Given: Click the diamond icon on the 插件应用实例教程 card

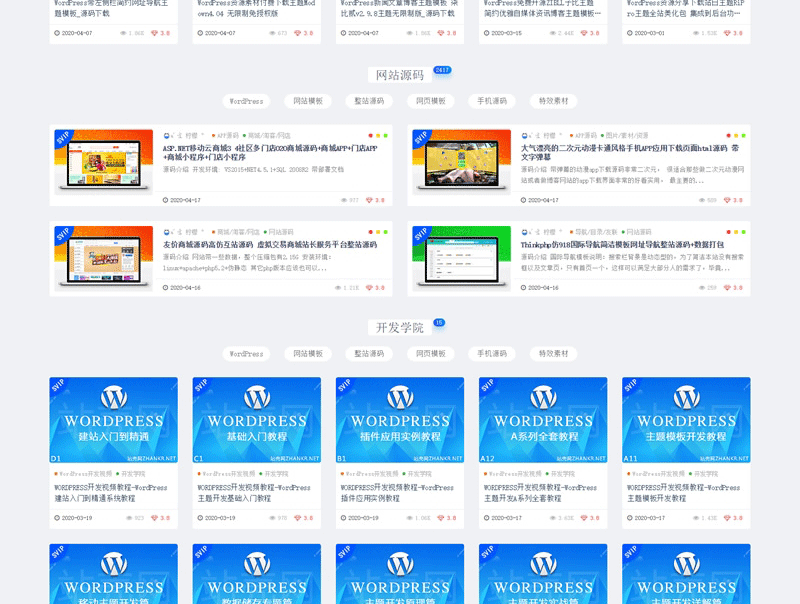Looking at the screenshot, I should tap(441, 518).
